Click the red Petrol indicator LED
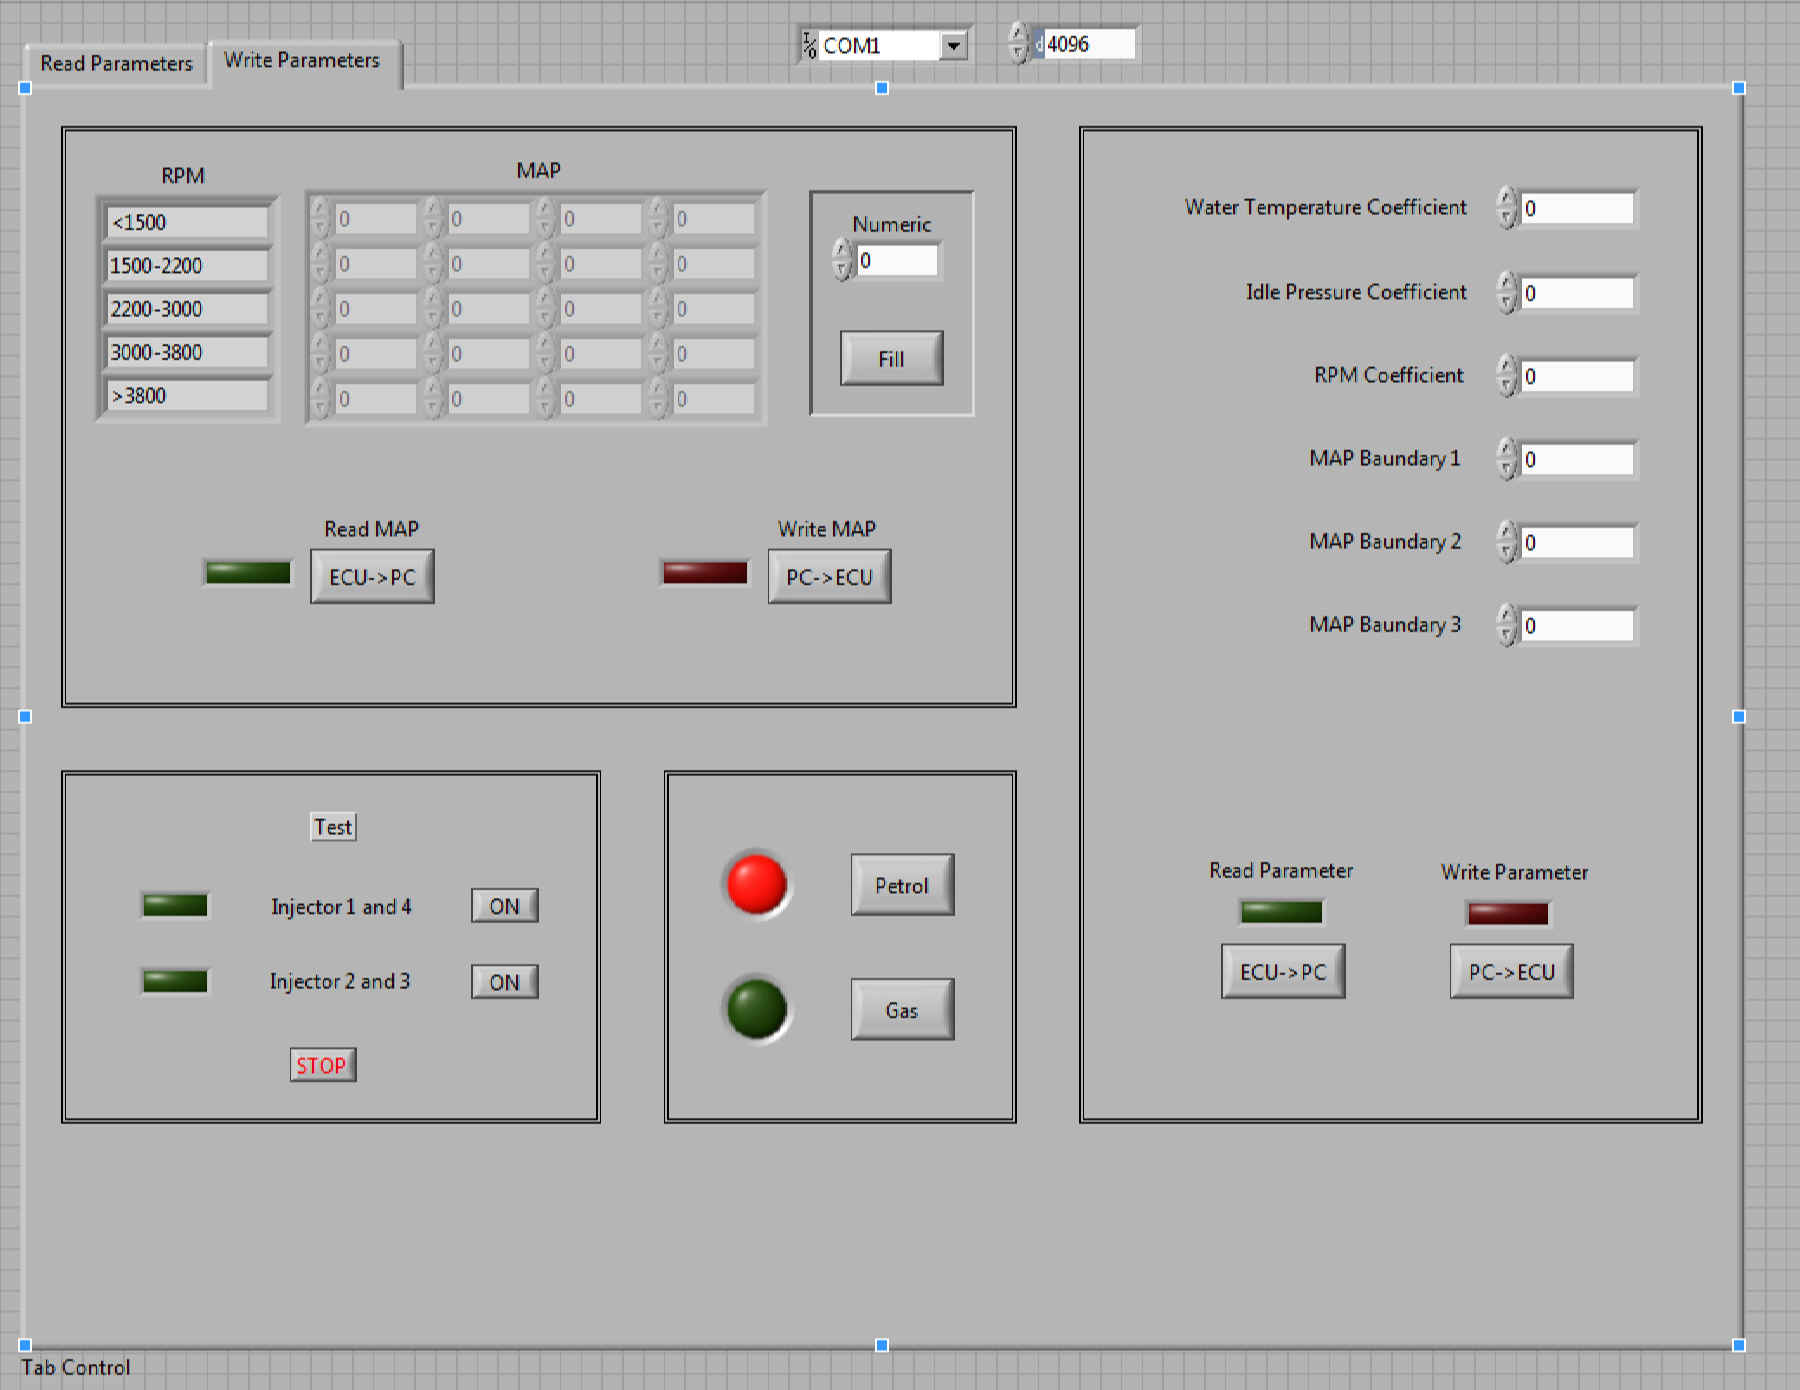 (x=757, y=884)
